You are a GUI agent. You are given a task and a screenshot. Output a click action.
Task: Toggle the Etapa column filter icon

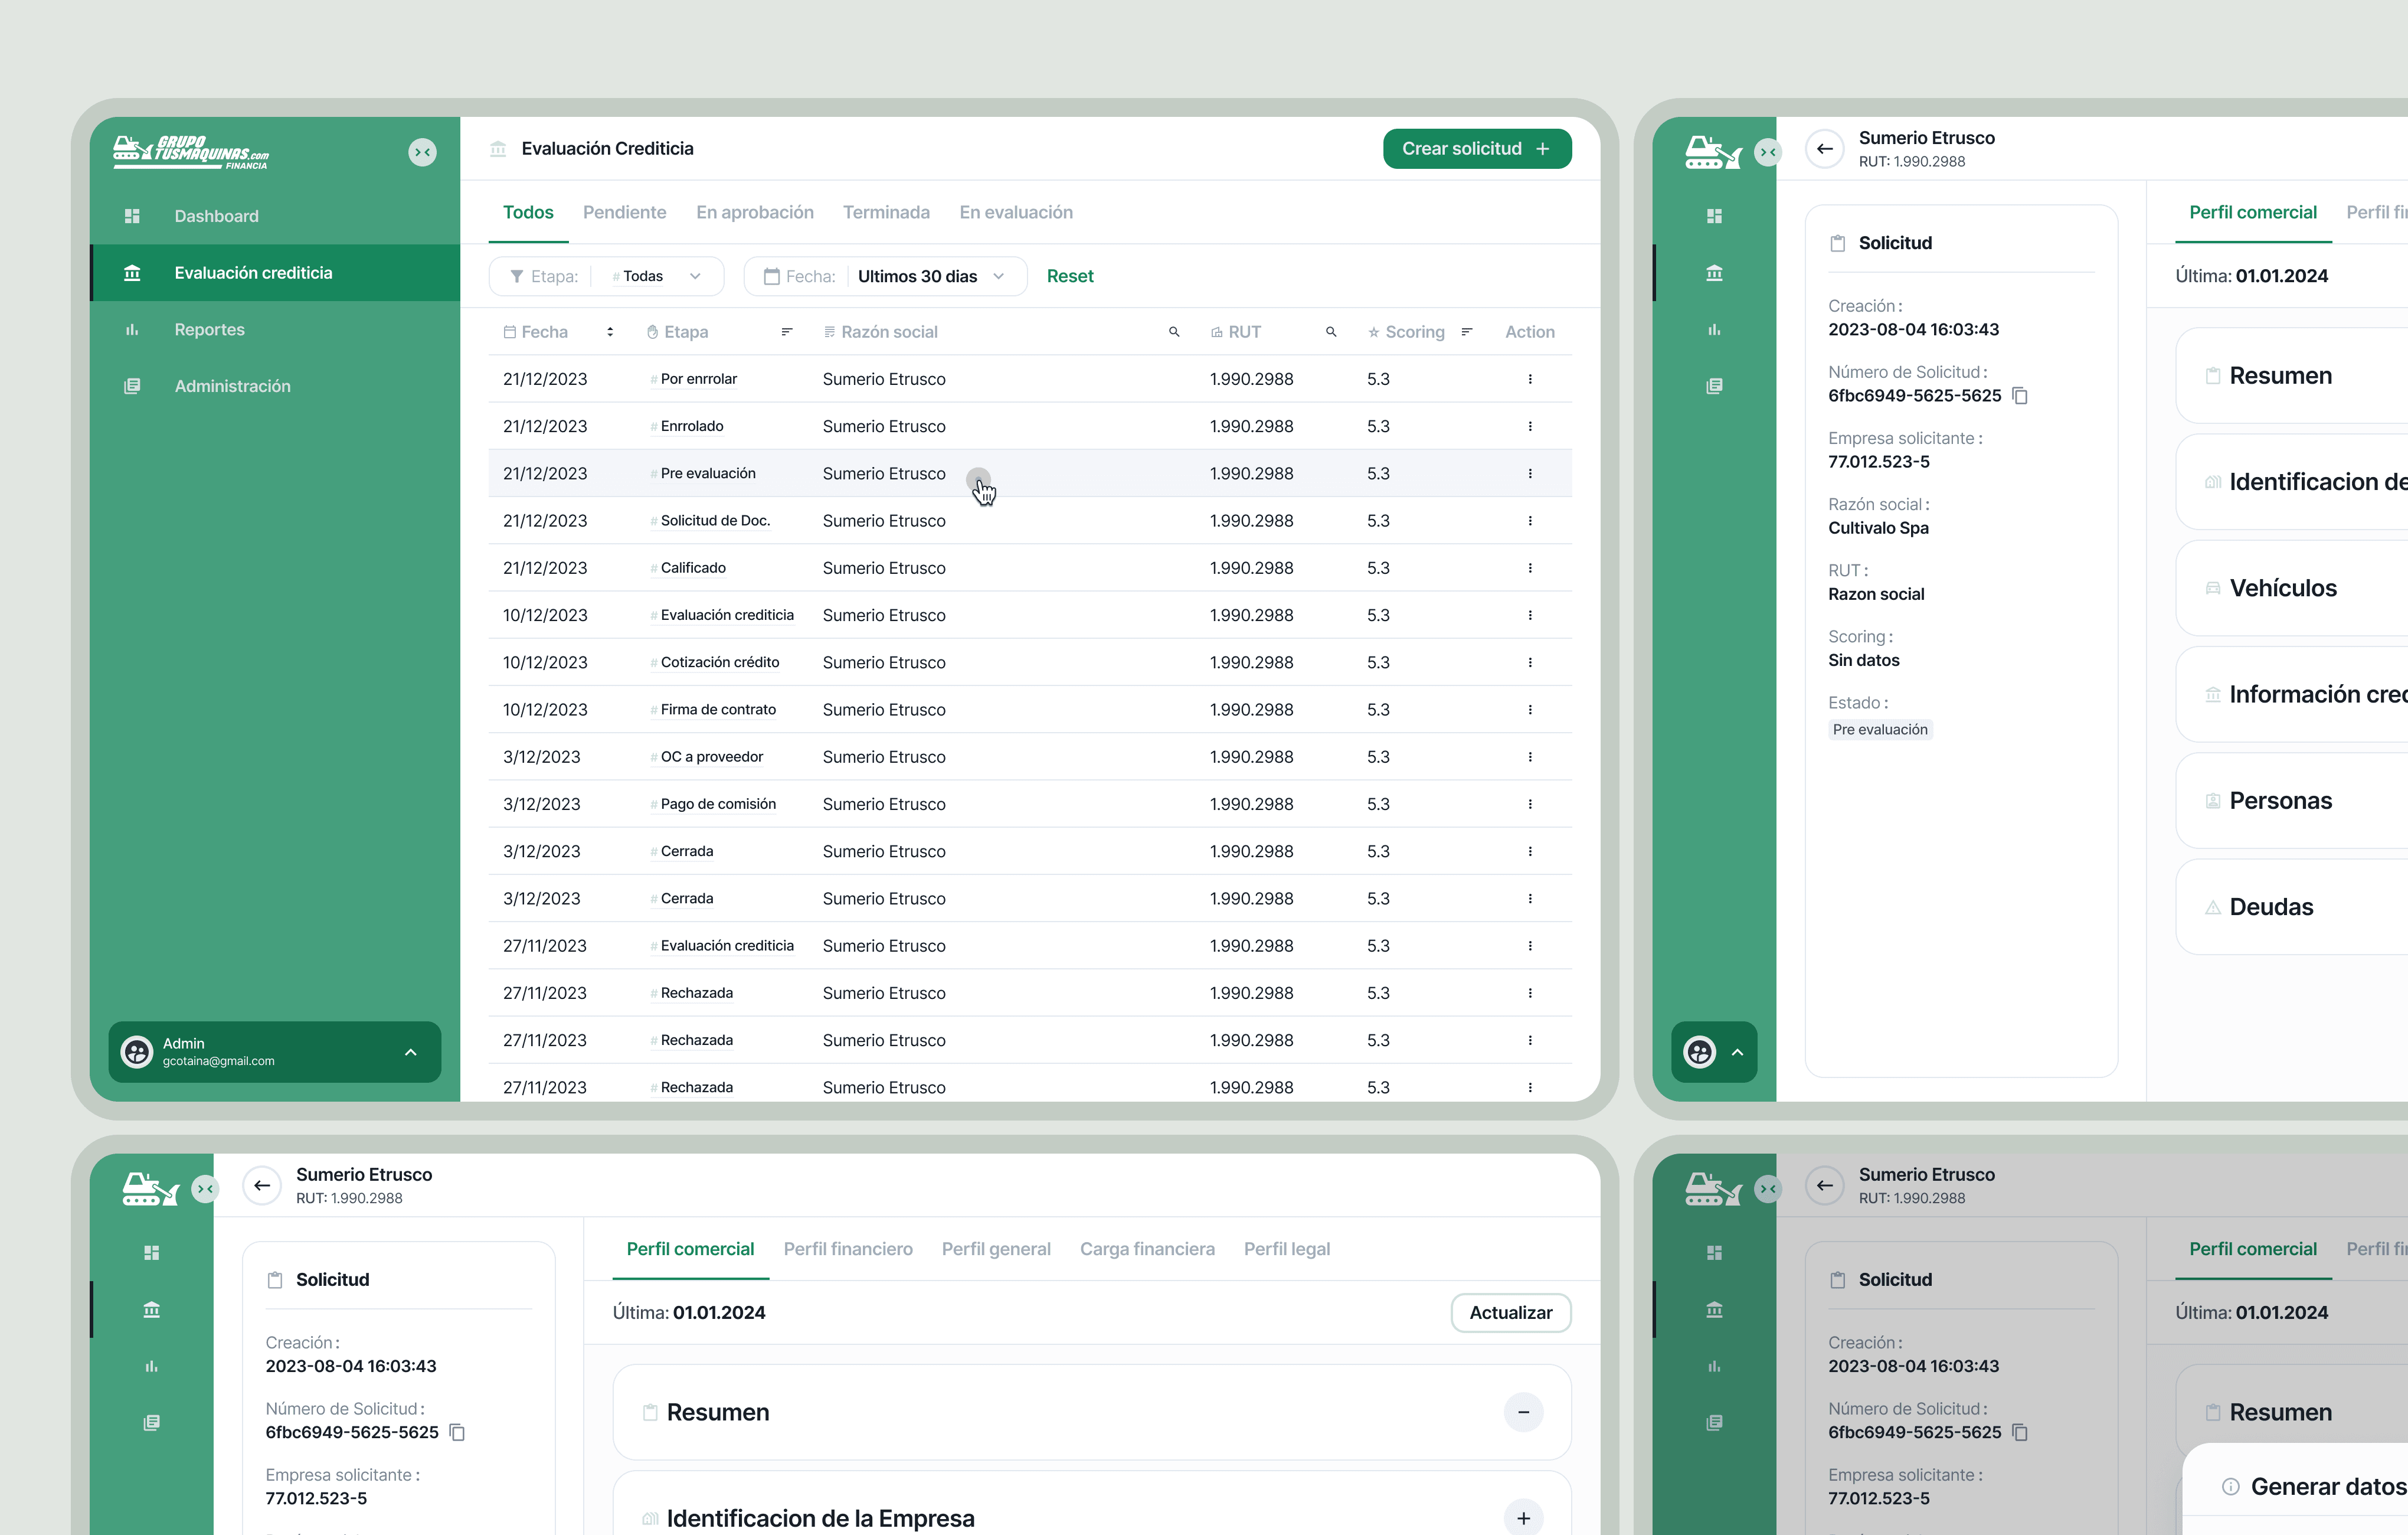pyautogui.click(x=787, y=332)
